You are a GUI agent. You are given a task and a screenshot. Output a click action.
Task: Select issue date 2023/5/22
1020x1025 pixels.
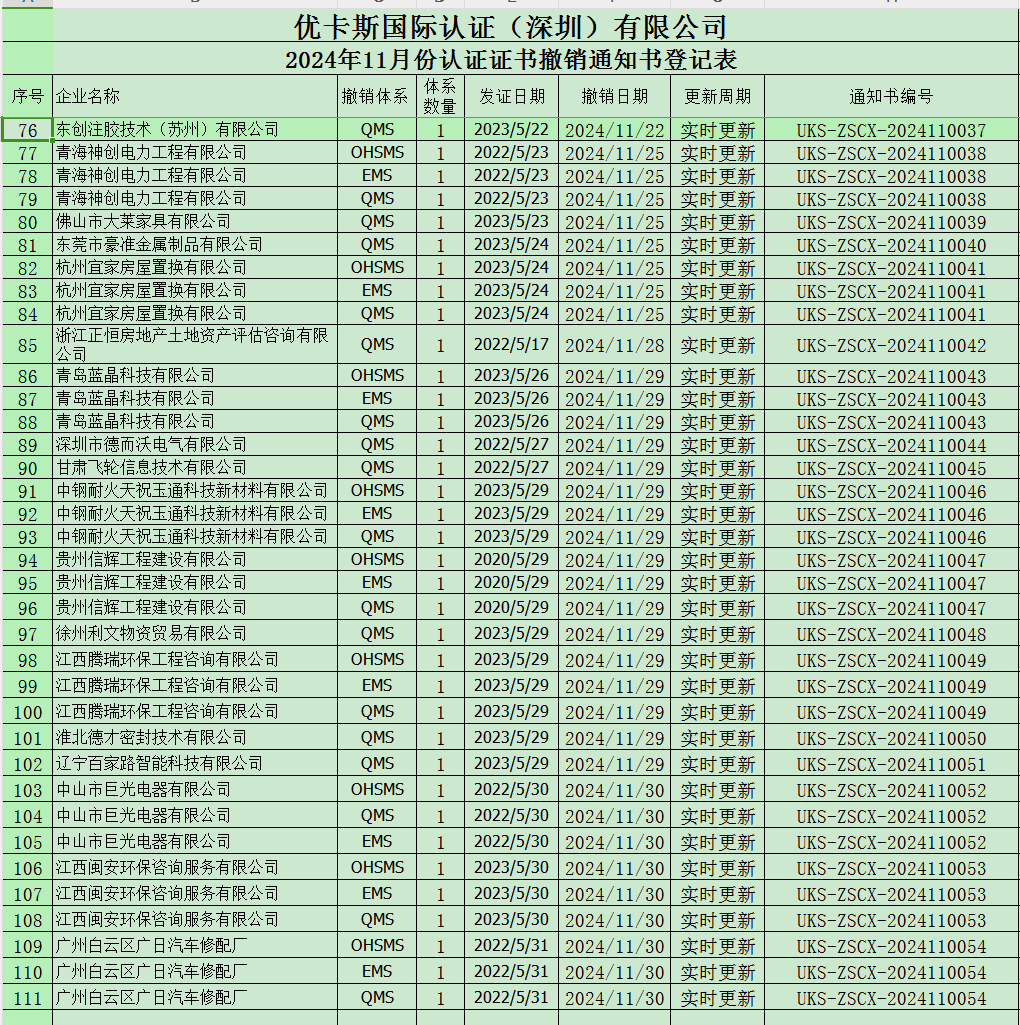(511, 129)
